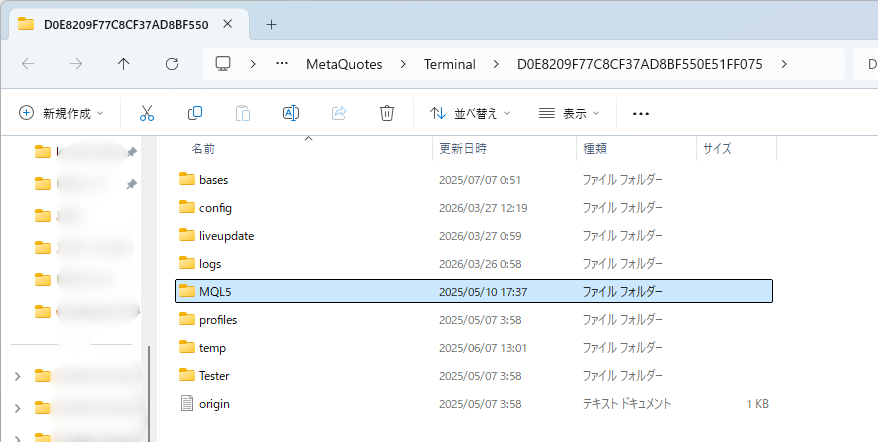Screen dimensions: 878x442
Task: Go up one folder level arrow
Action: pos(124,64)
